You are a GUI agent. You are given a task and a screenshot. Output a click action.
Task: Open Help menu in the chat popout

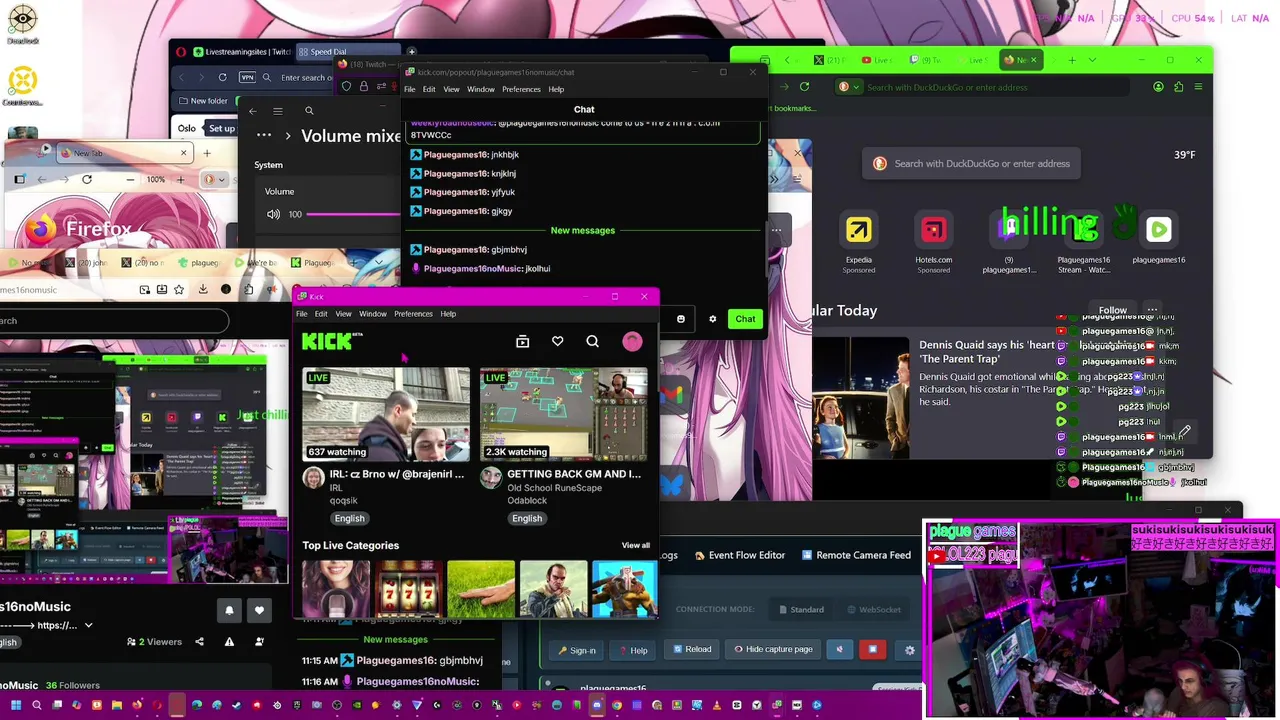coord(556,89)
